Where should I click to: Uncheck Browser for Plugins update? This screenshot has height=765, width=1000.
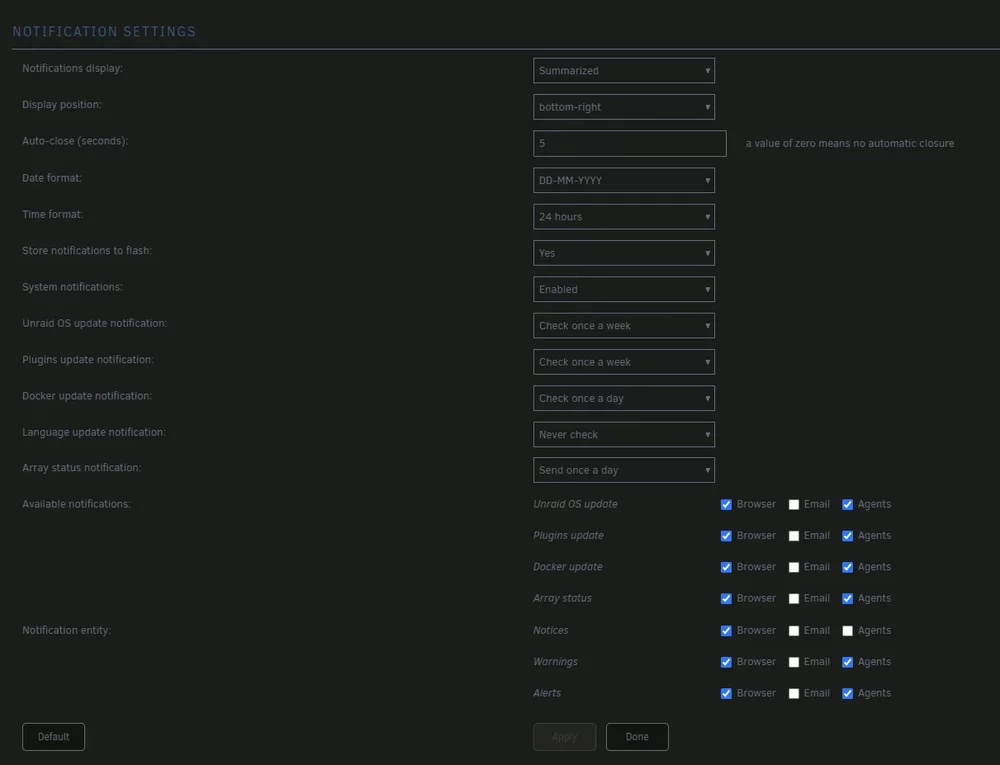(x=726, y=536)
